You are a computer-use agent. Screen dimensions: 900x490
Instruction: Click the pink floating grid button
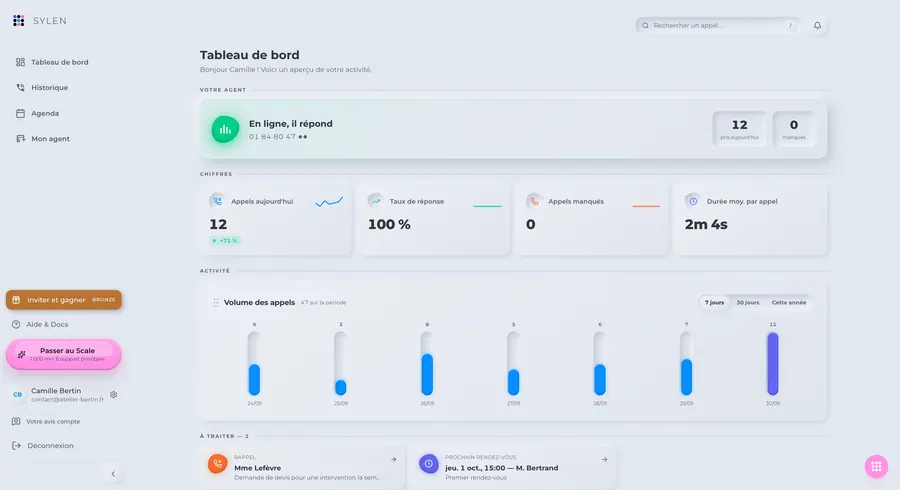point(876,466)
